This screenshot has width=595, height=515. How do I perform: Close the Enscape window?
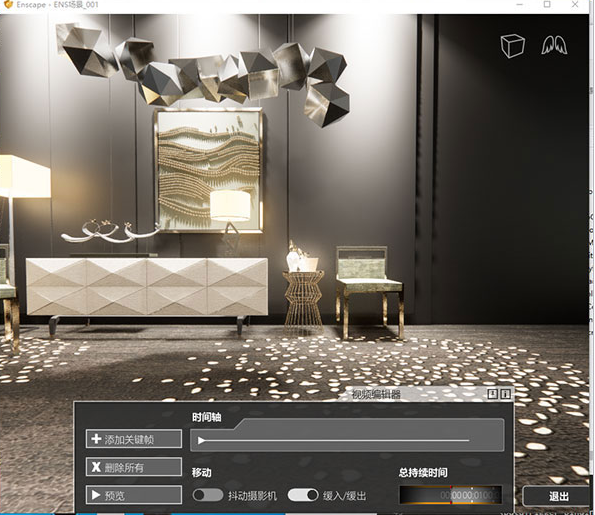point(575,4)
